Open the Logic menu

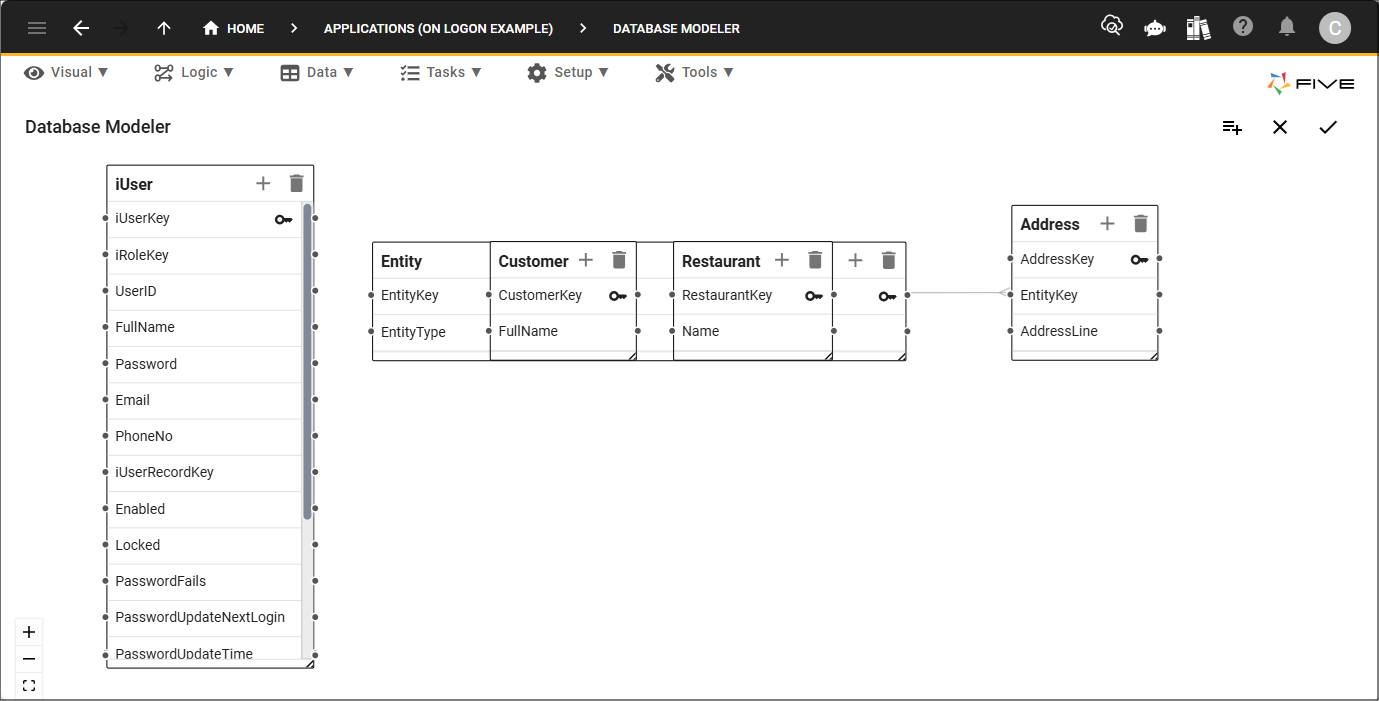[194, 72]
